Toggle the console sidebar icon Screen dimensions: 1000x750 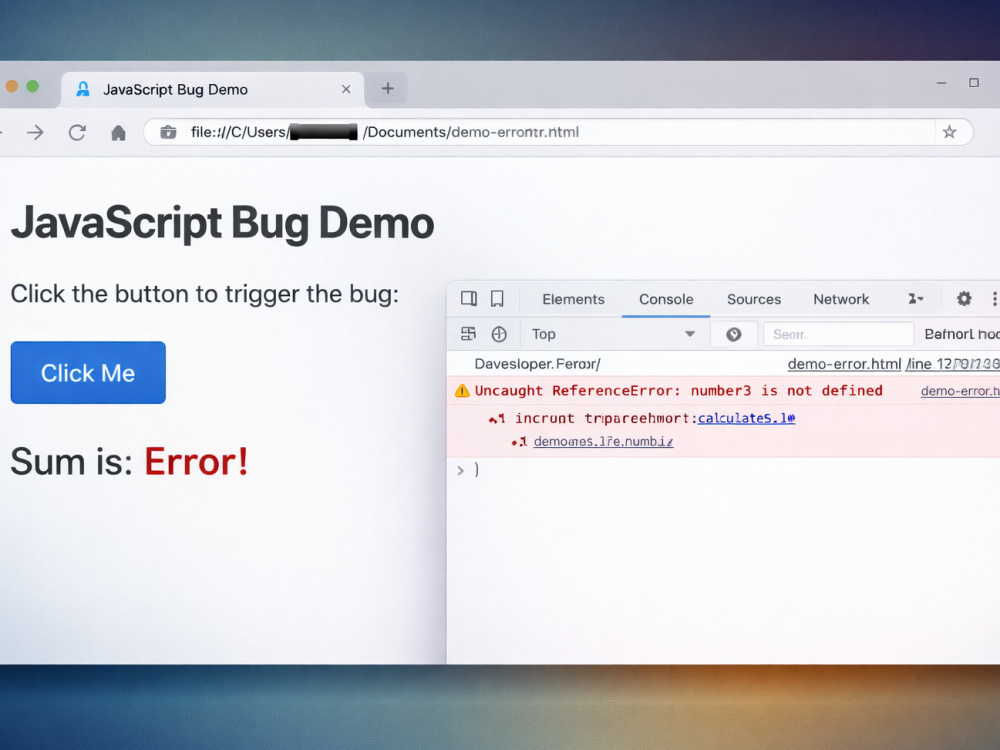pyautogui.click(x=468, y=334)
